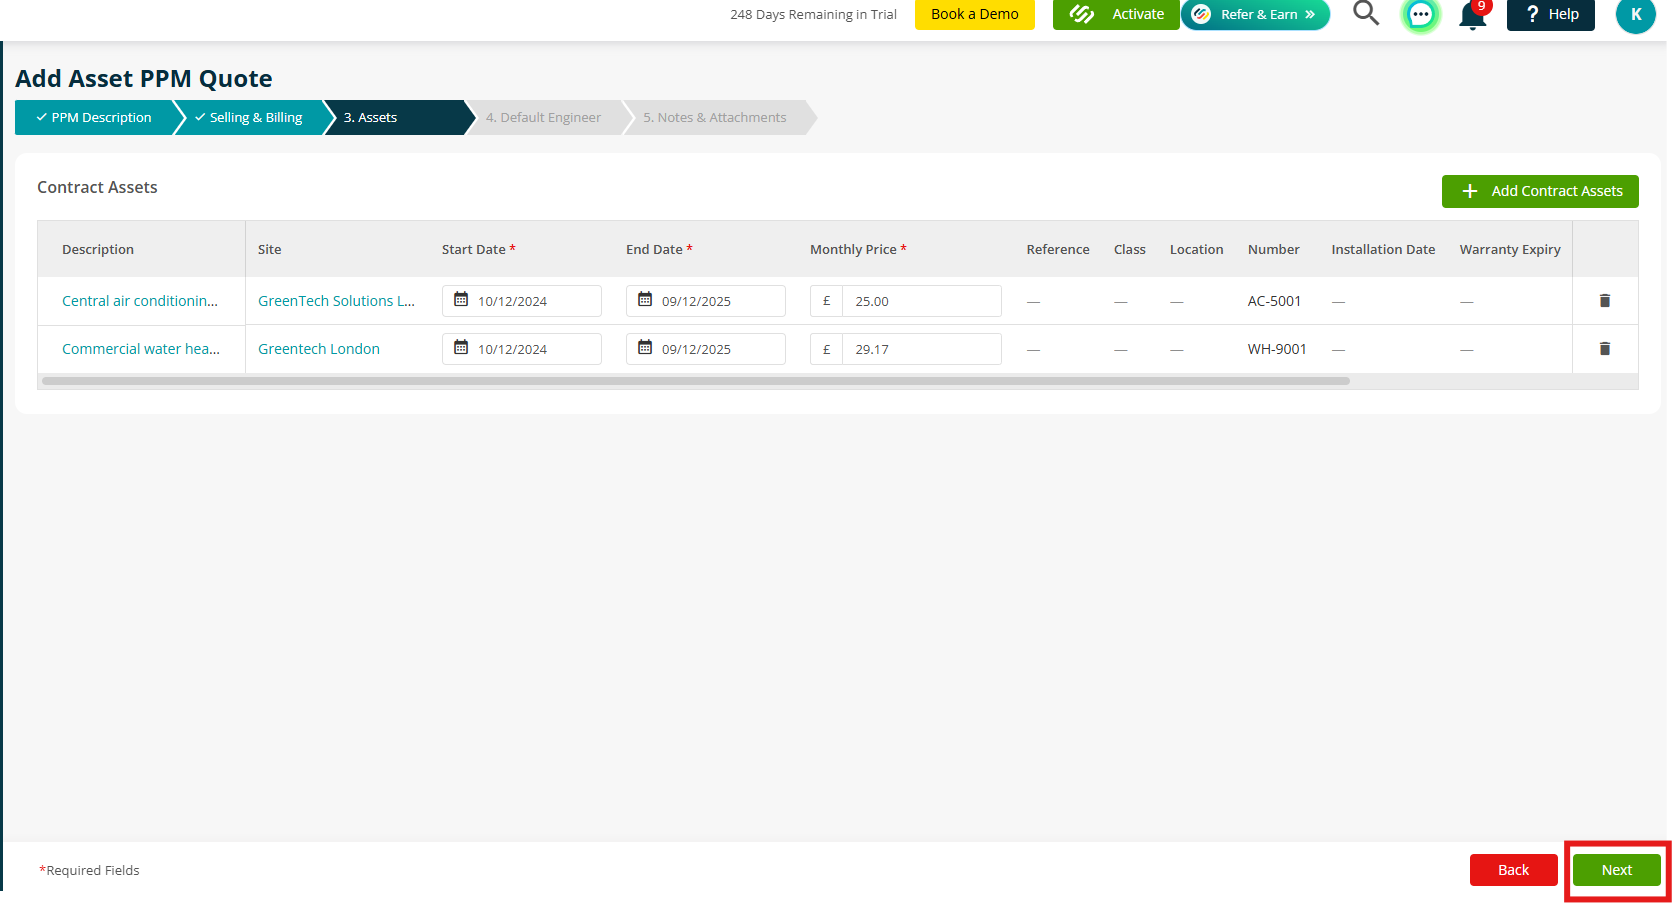This screenshot has height=903, width=1672.
Task: Open the search magnifier icon
Action: tap(1365, 13)
